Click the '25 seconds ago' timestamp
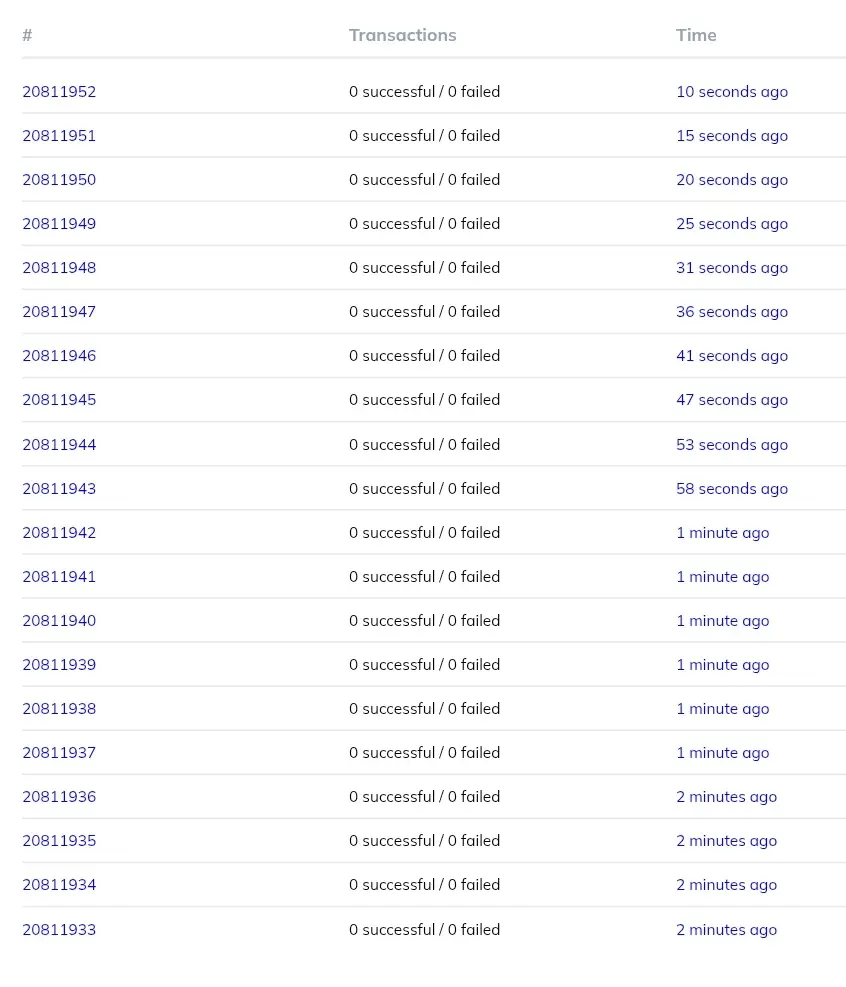Image resolution: width=846 pixels, height=987 pixels. click(732, 224)
